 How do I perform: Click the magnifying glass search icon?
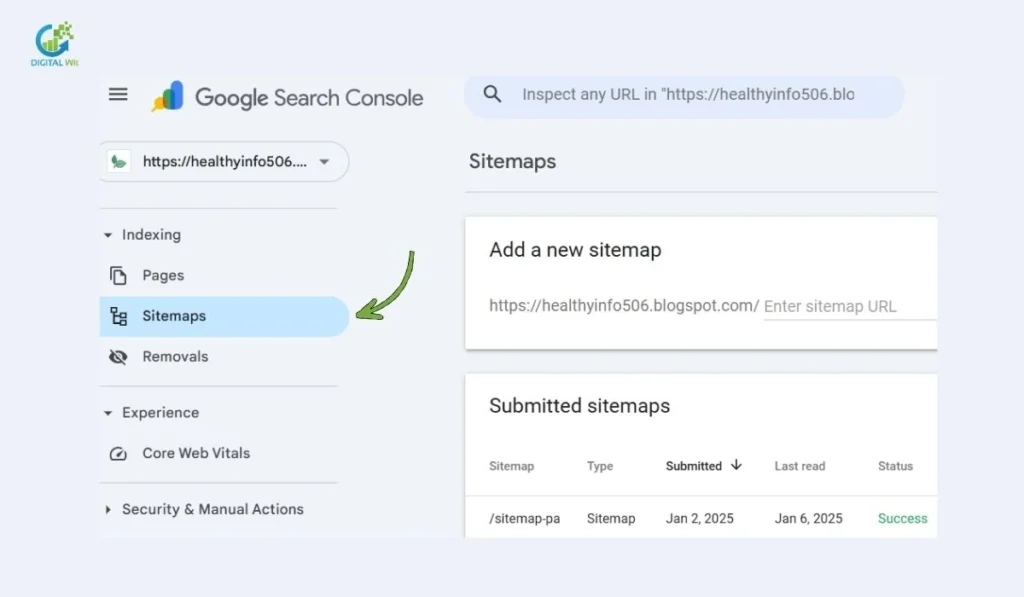(491, 94)
